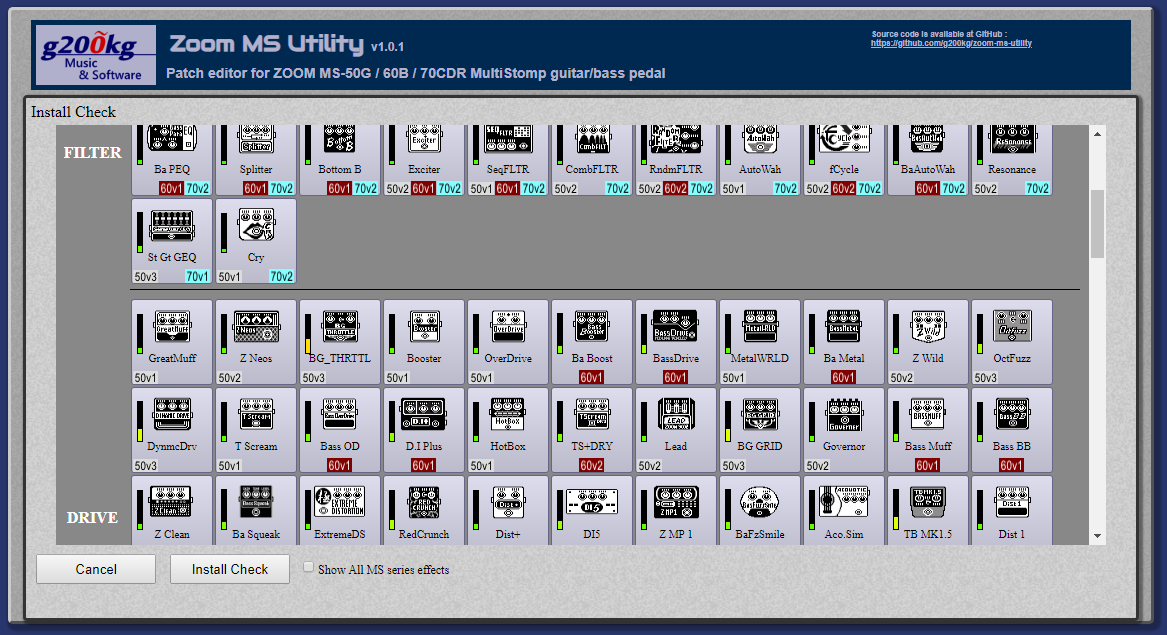Click the effect list scroll up arrow
This screenshot has width=1167, height=635.
[1097, 134]
